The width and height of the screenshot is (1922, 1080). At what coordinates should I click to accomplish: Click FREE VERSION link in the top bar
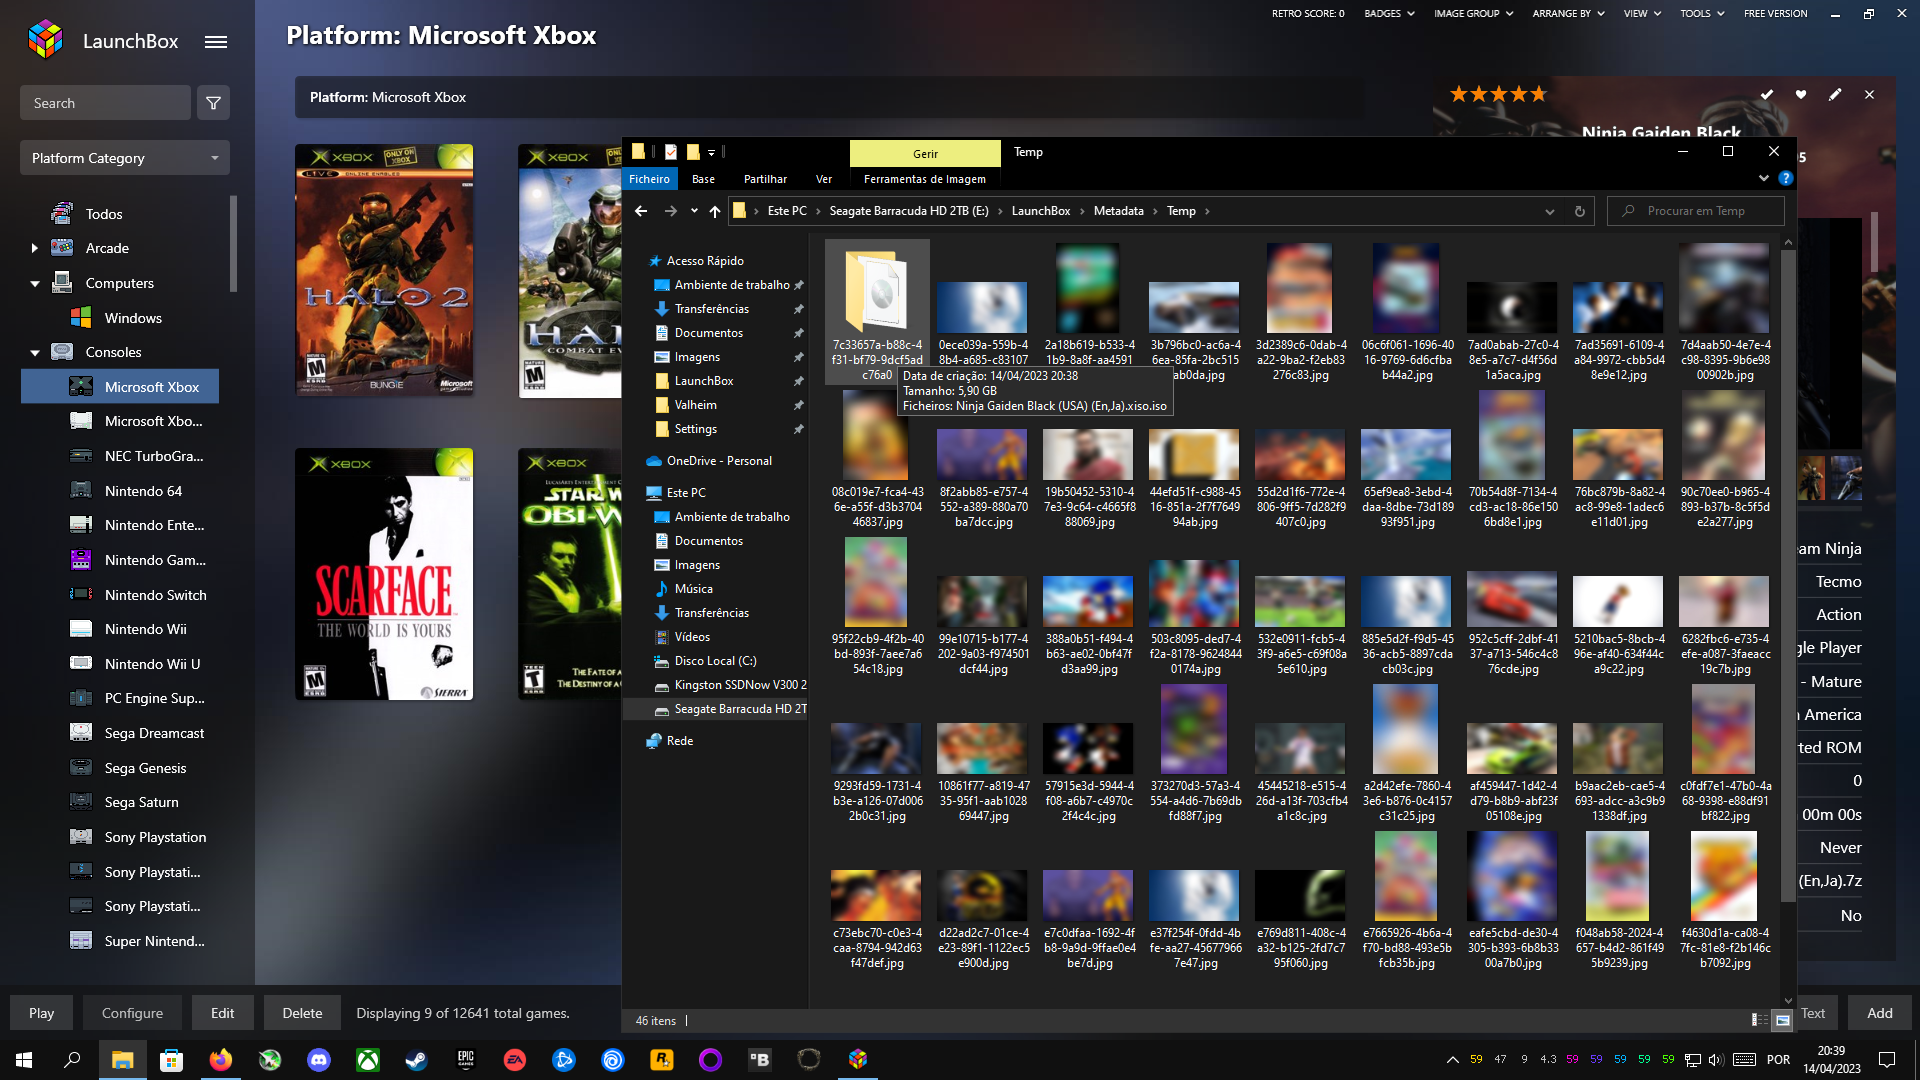tap(1776, 13)
